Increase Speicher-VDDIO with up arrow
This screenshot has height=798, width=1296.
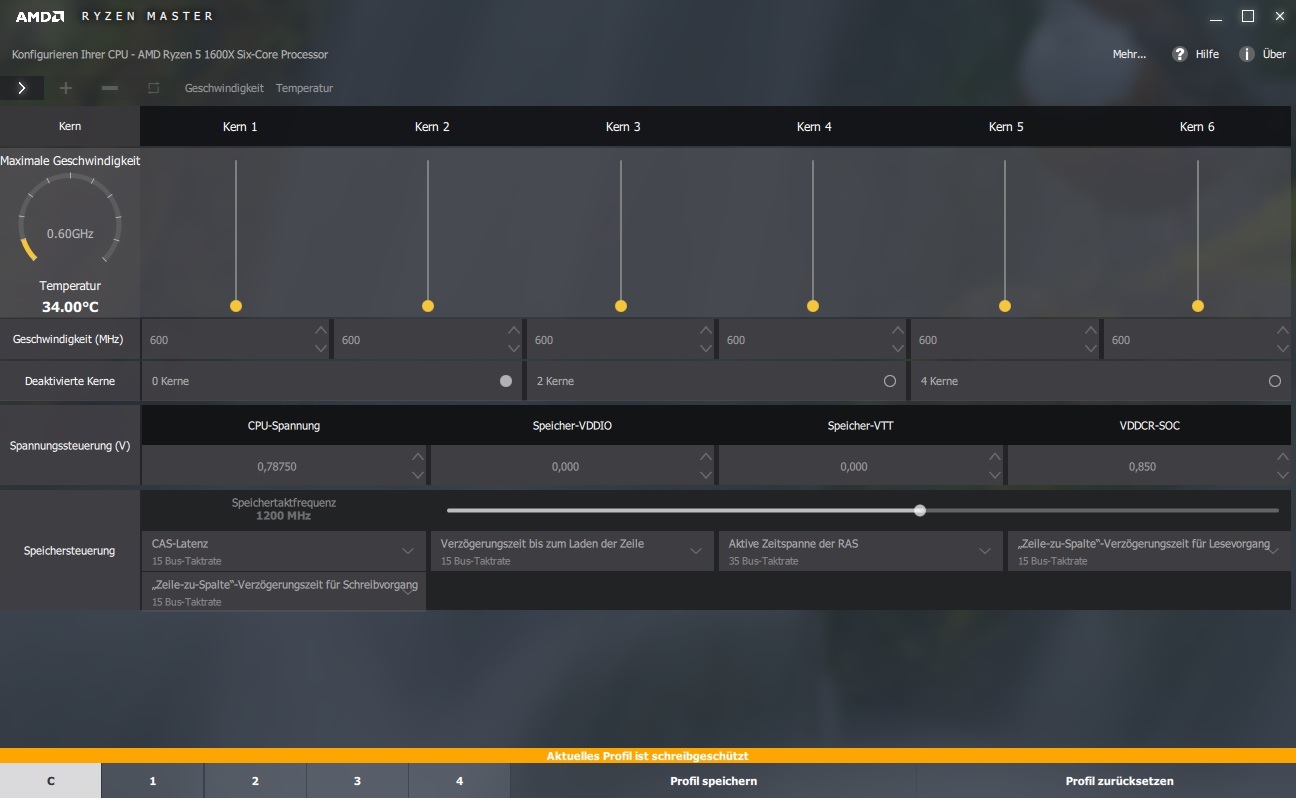click(706, 457)
